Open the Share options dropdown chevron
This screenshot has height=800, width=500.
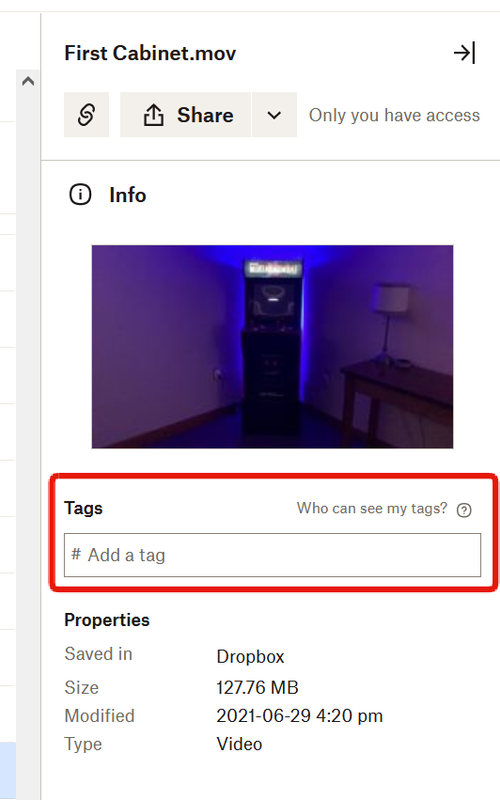pyautogui.click(x=274, y=115)
